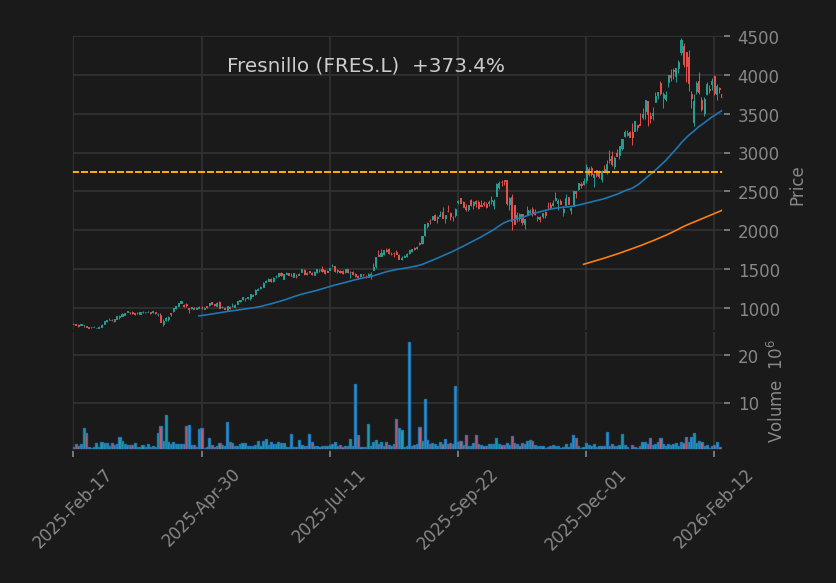
Task: Click the start of the blue moving average line
Action: [x=200, y=316]
